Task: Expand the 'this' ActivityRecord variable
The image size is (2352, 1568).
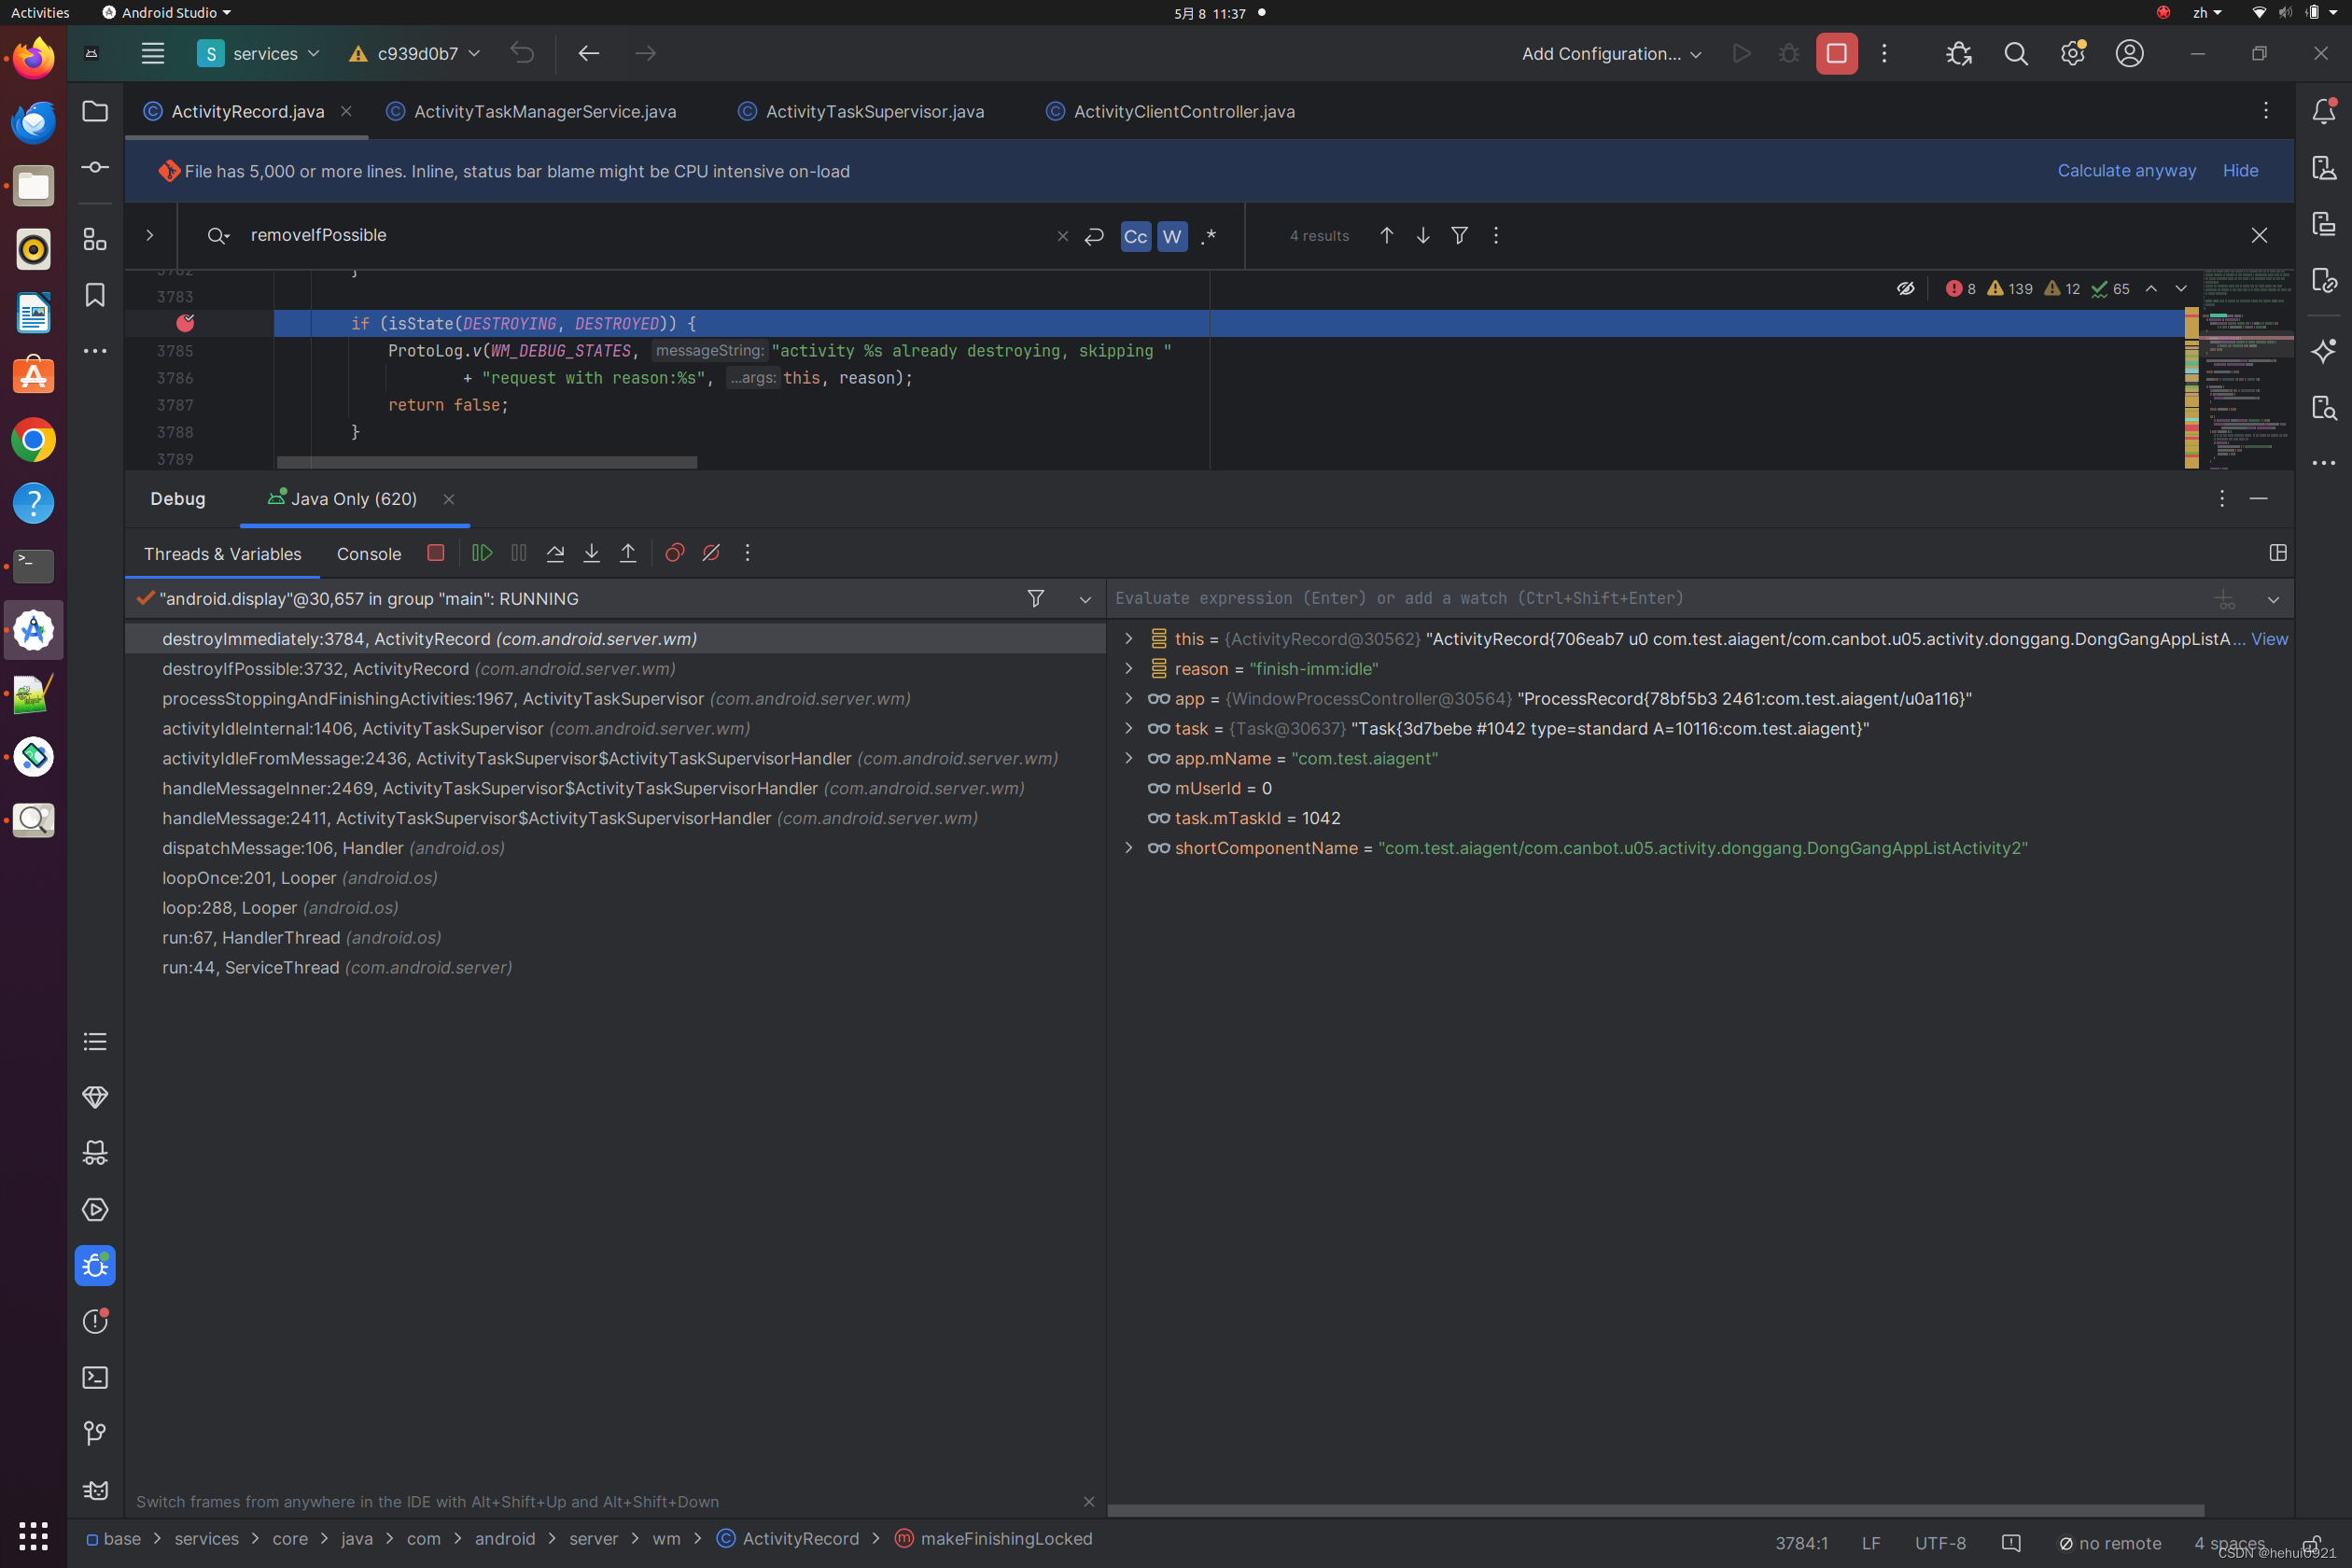Action: 1129,638
